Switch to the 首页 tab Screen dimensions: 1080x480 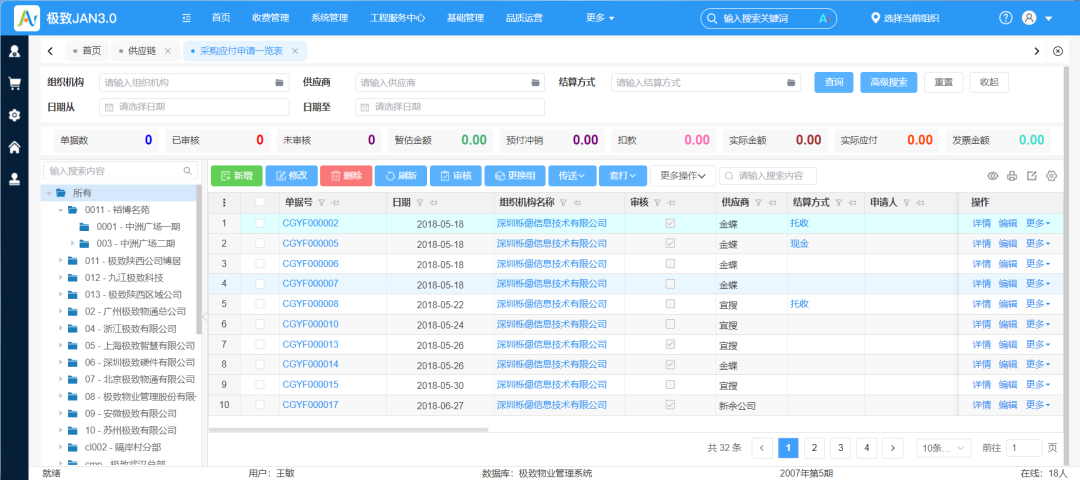tap(87, 51)
